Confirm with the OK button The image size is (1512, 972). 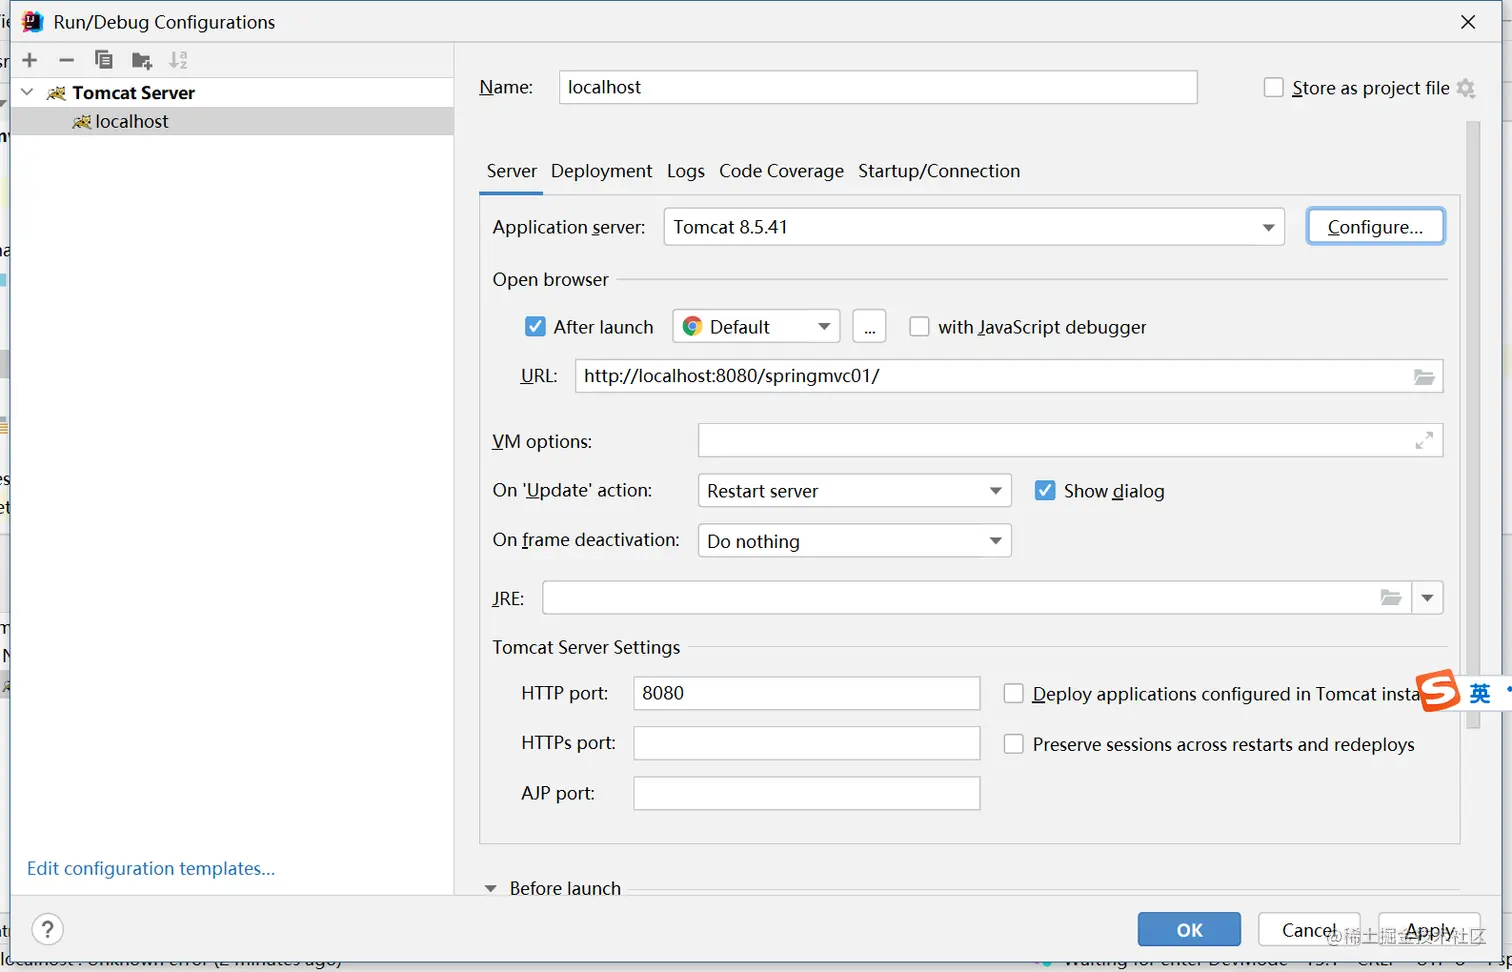1189,930
